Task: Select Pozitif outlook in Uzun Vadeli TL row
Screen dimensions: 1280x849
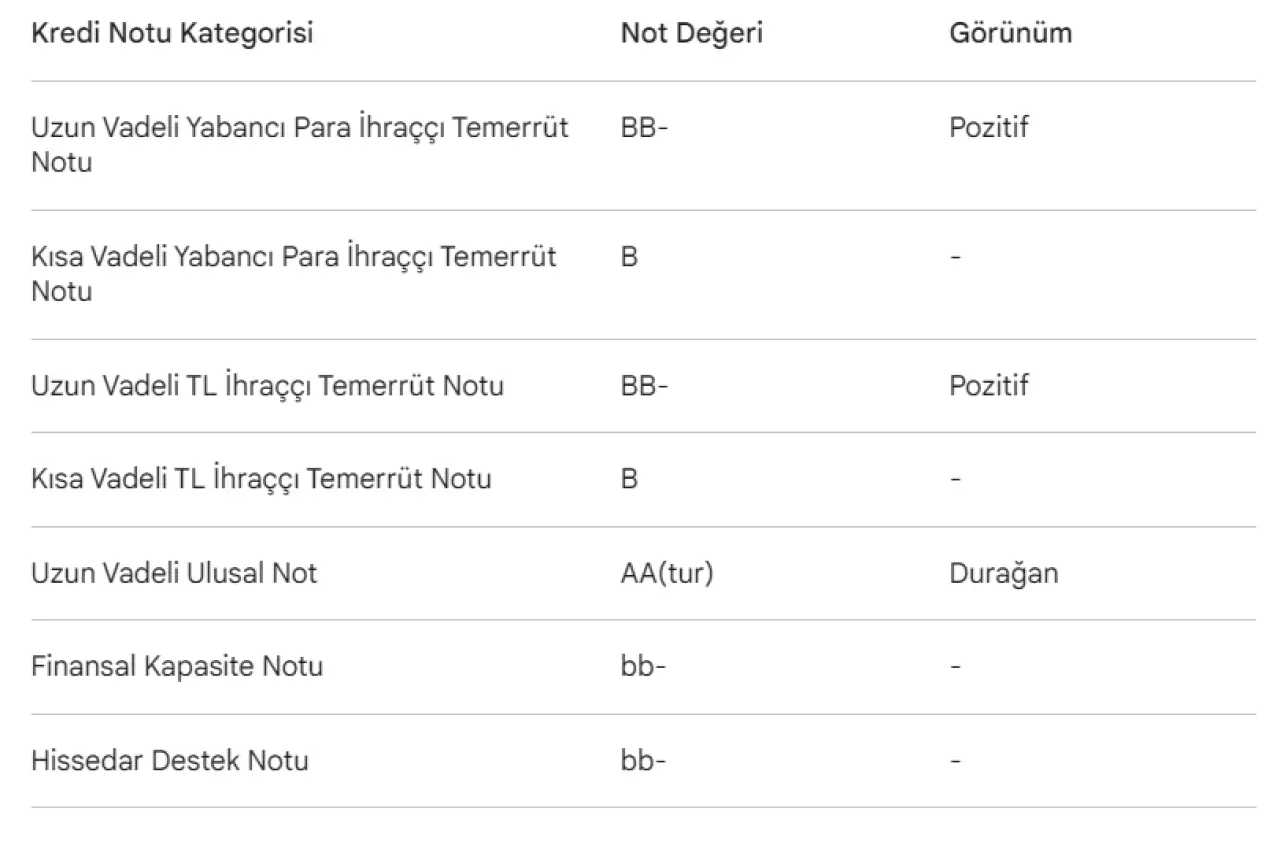Action: pyautogui.click(x=988, y=385)
